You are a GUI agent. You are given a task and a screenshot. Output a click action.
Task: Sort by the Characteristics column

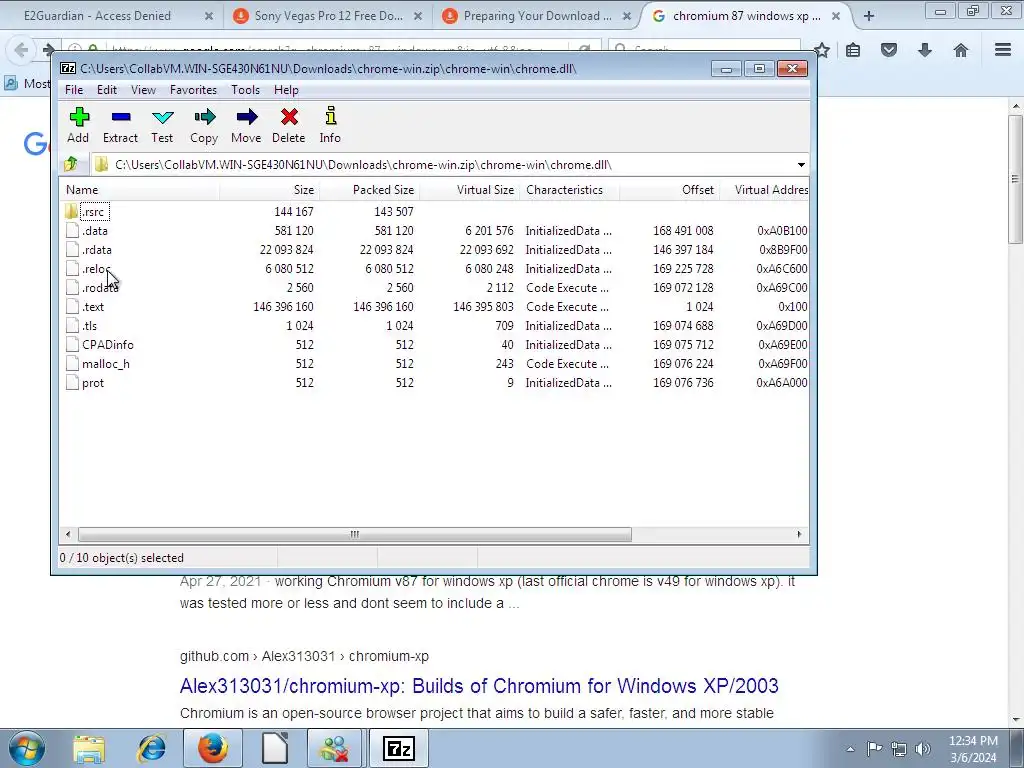569,190
